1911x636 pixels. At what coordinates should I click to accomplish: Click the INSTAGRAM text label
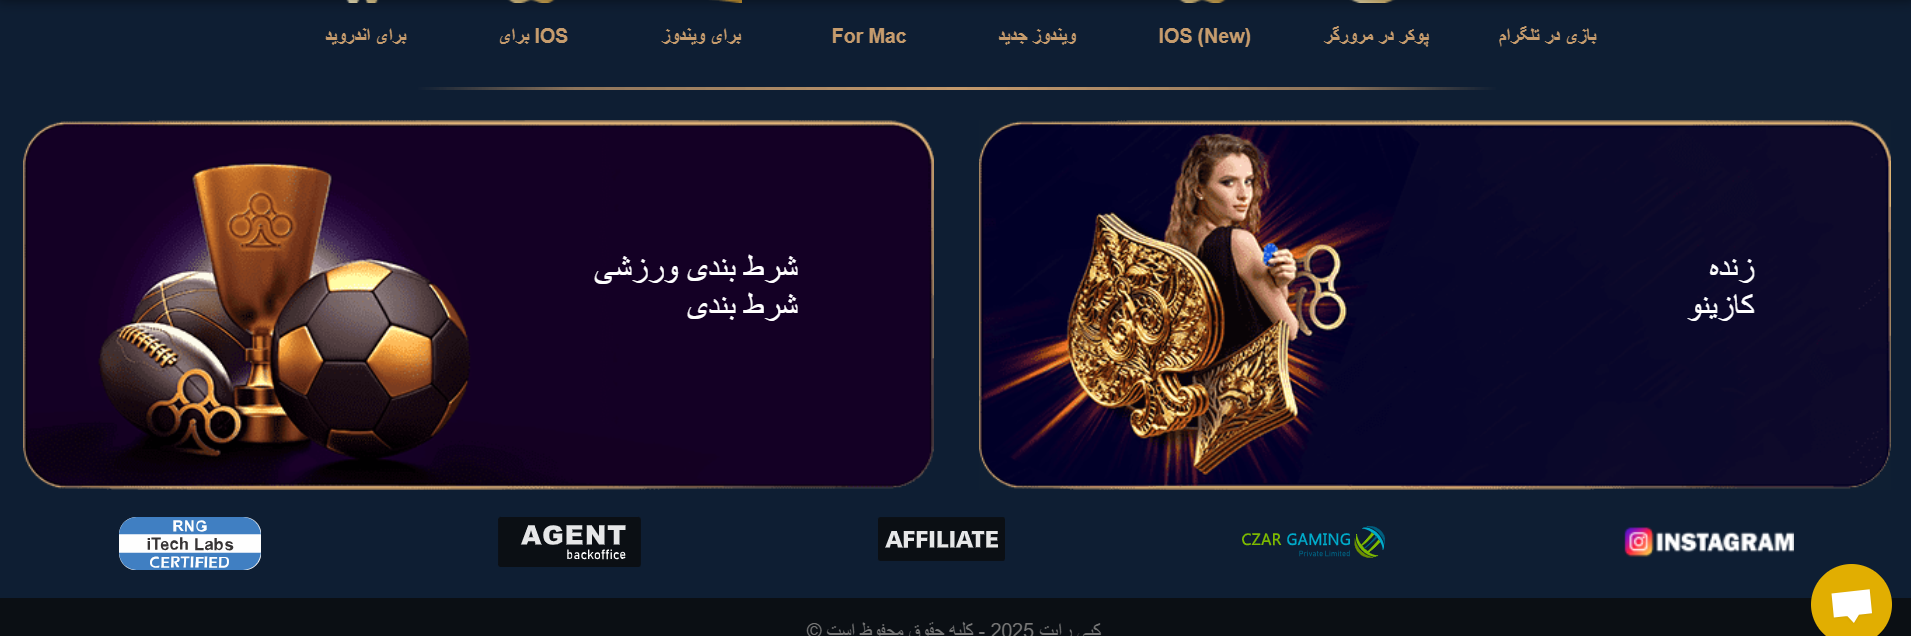[1724, 542]
